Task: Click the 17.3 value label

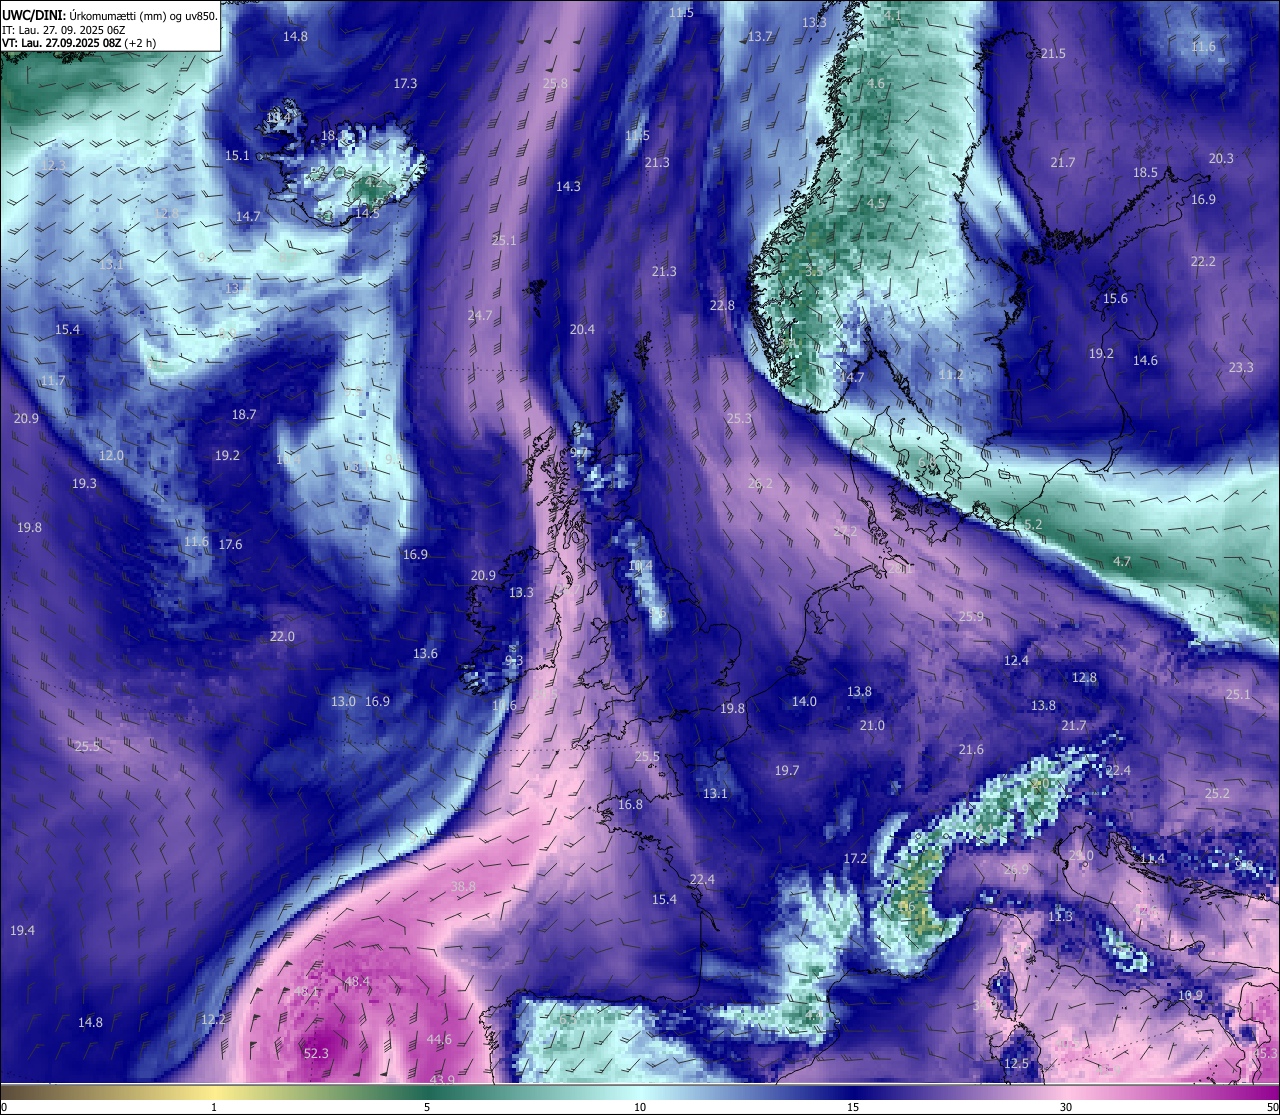Action: click(405, 83)
